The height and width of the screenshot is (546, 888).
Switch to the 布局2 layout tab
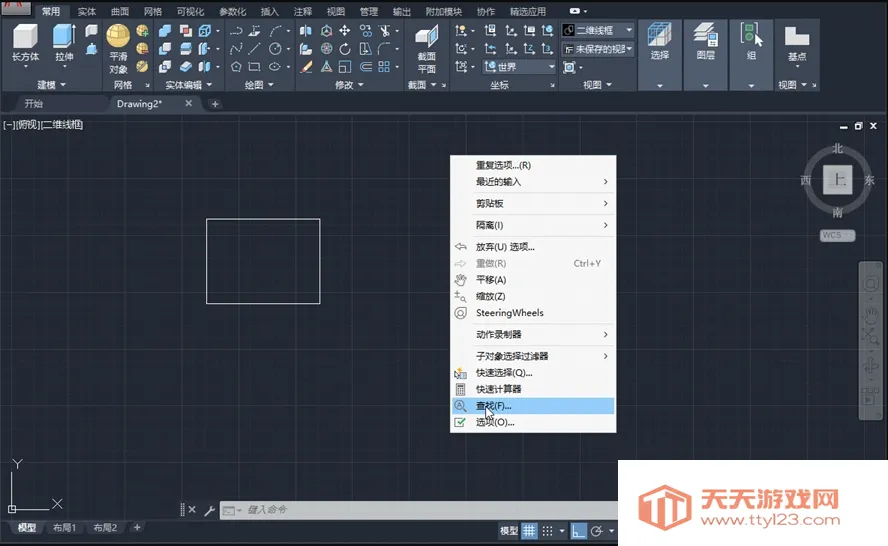pyautogui.click(x=105, y=527)
